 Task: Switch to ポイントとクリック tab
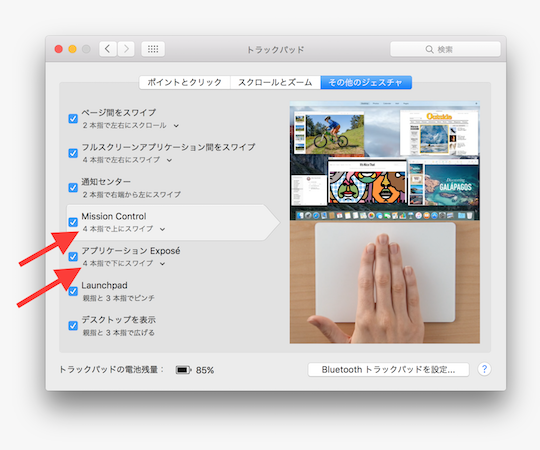click(x=185, y=82)
